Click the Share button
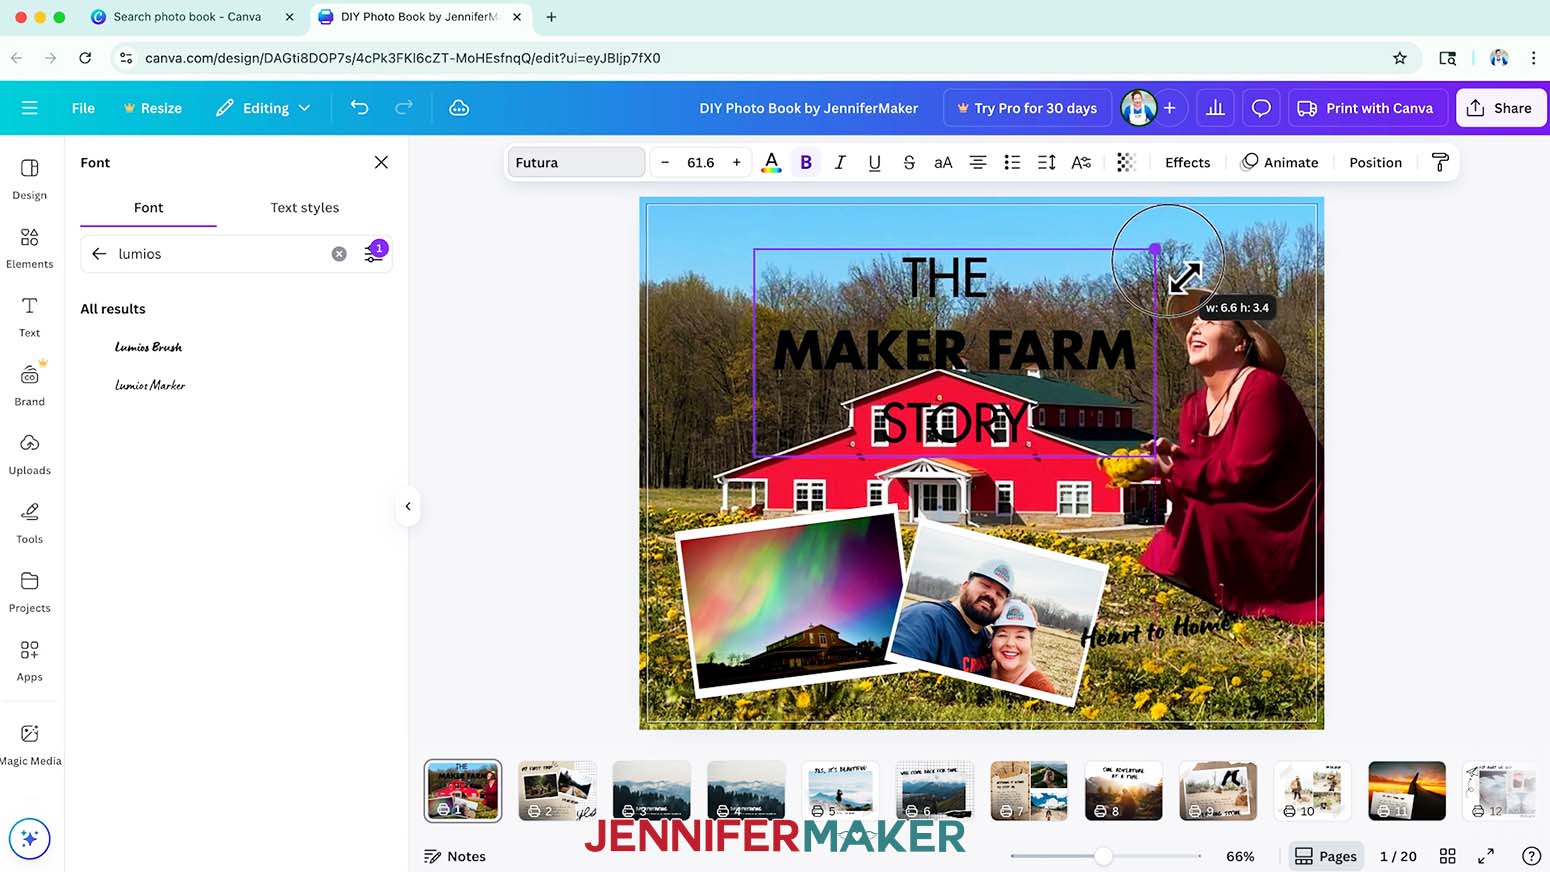Image resolution: width=1550 pixels, height=872 pixels. [x=1500, y=108]
